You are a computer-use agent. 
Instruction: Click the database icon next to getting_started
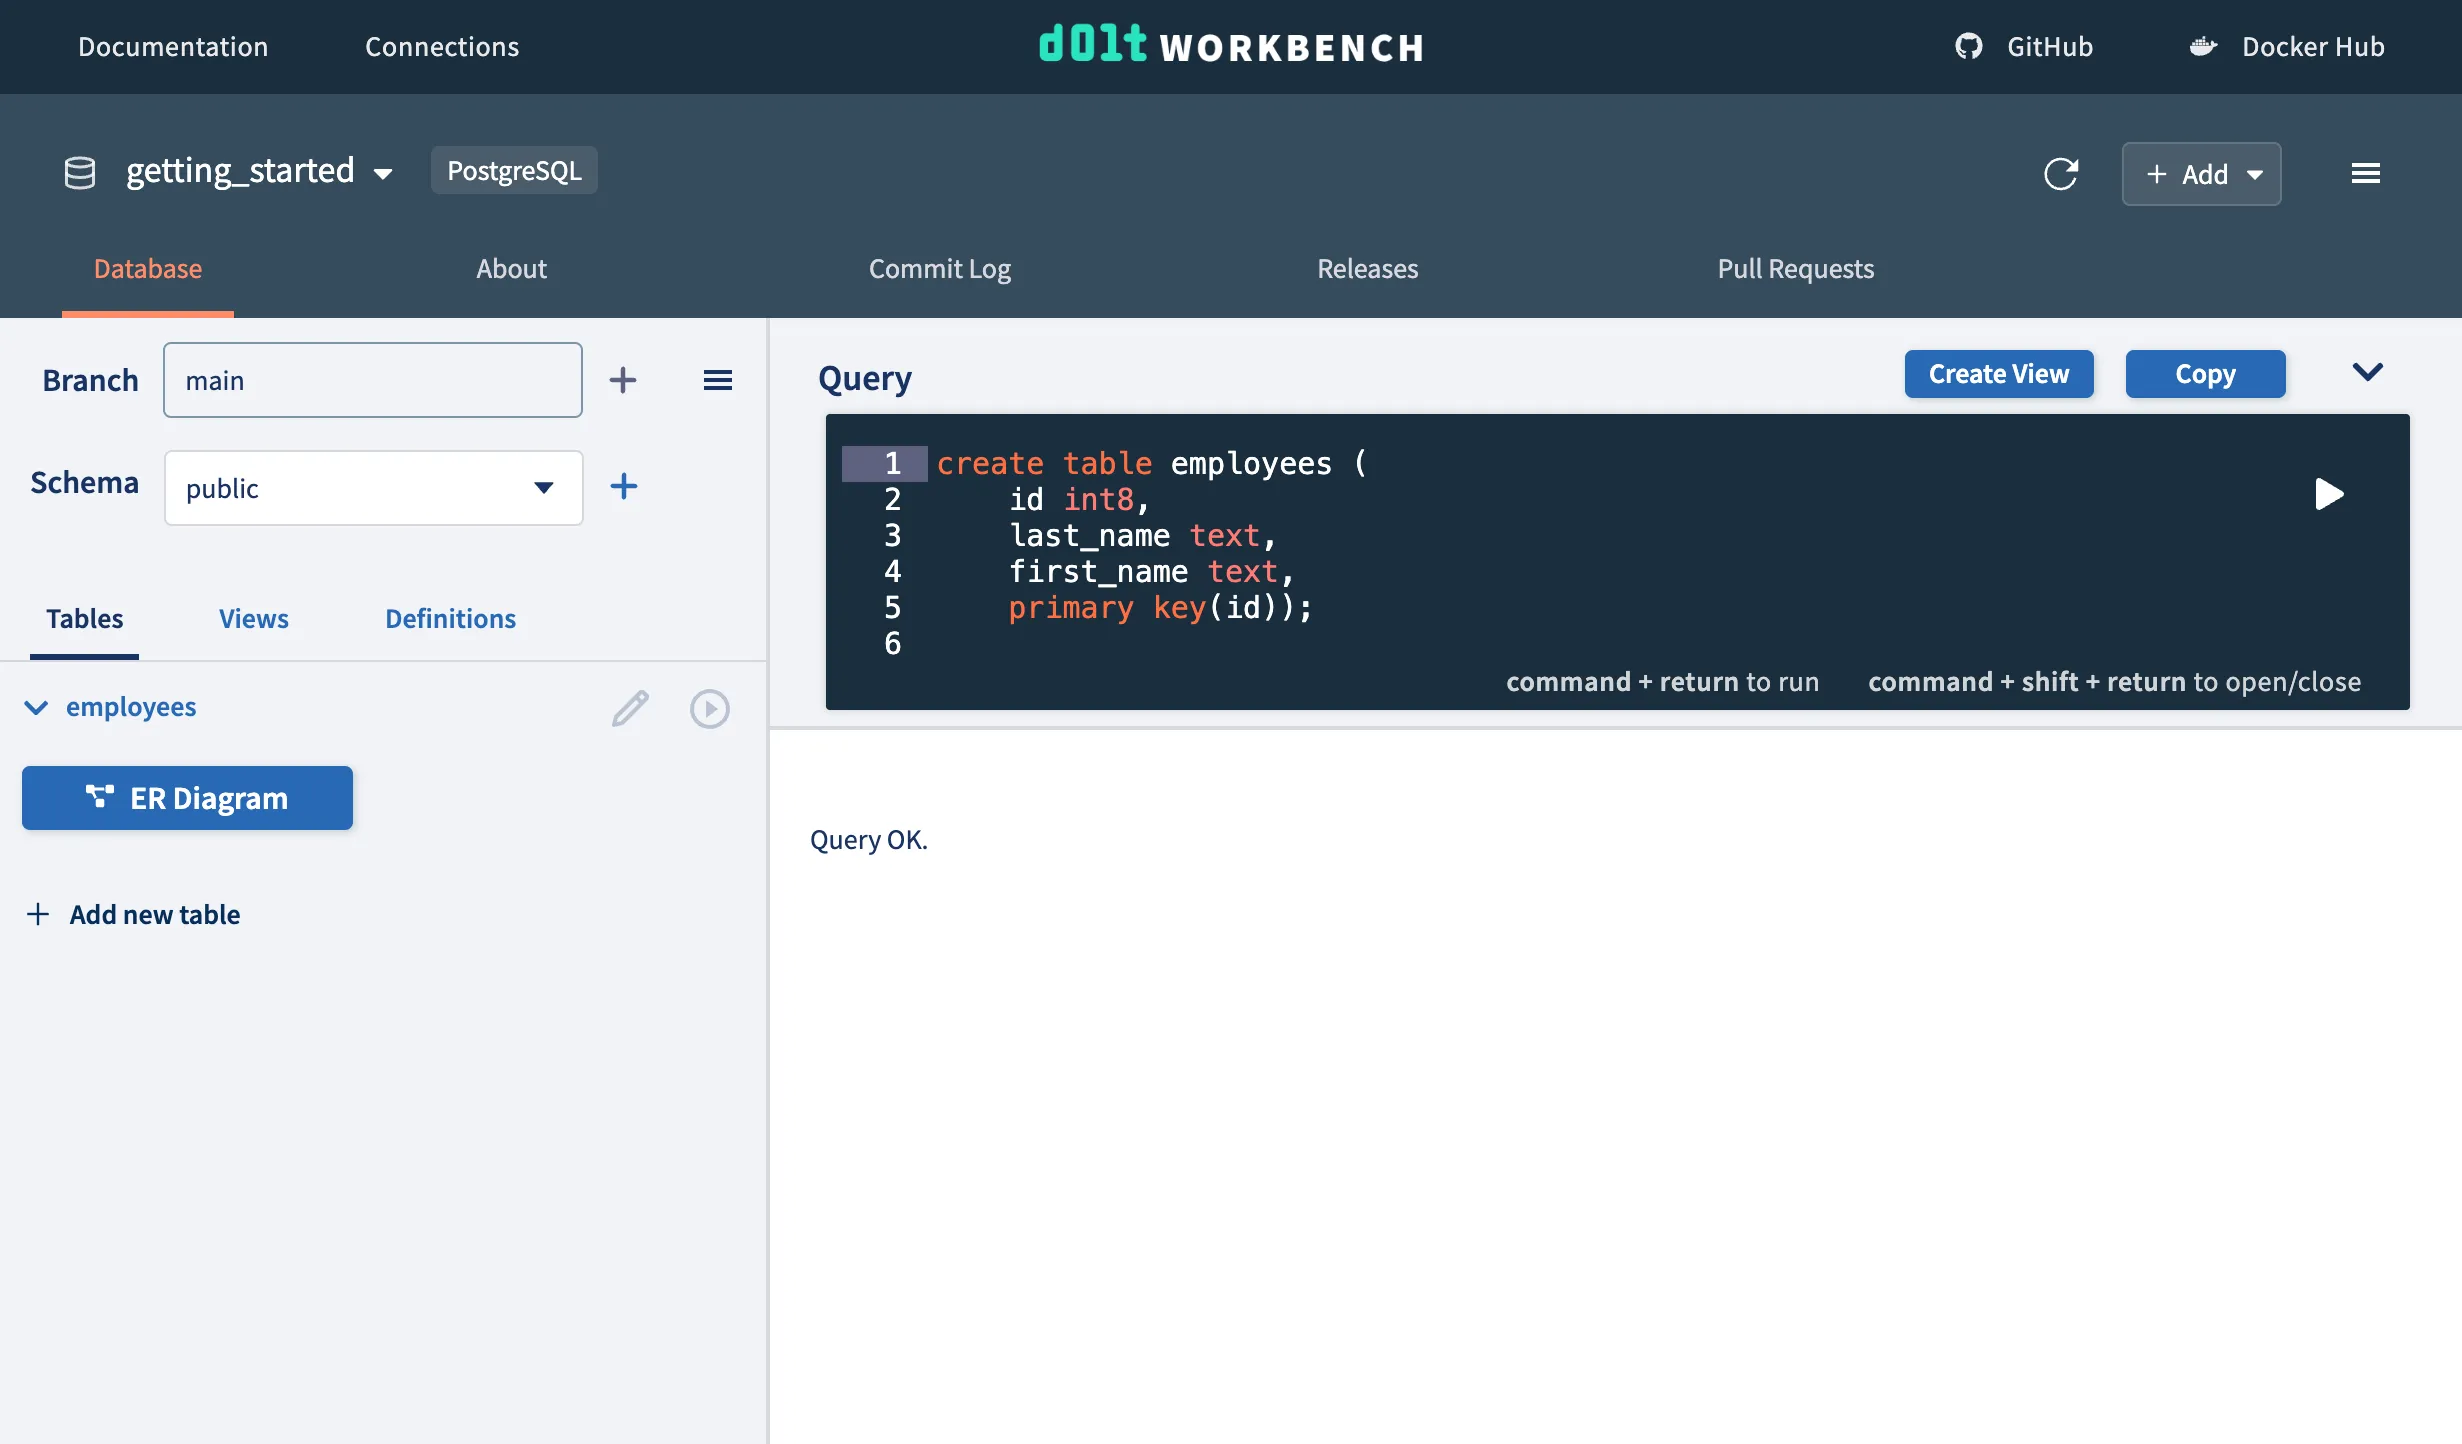click(x=79, y=171)
